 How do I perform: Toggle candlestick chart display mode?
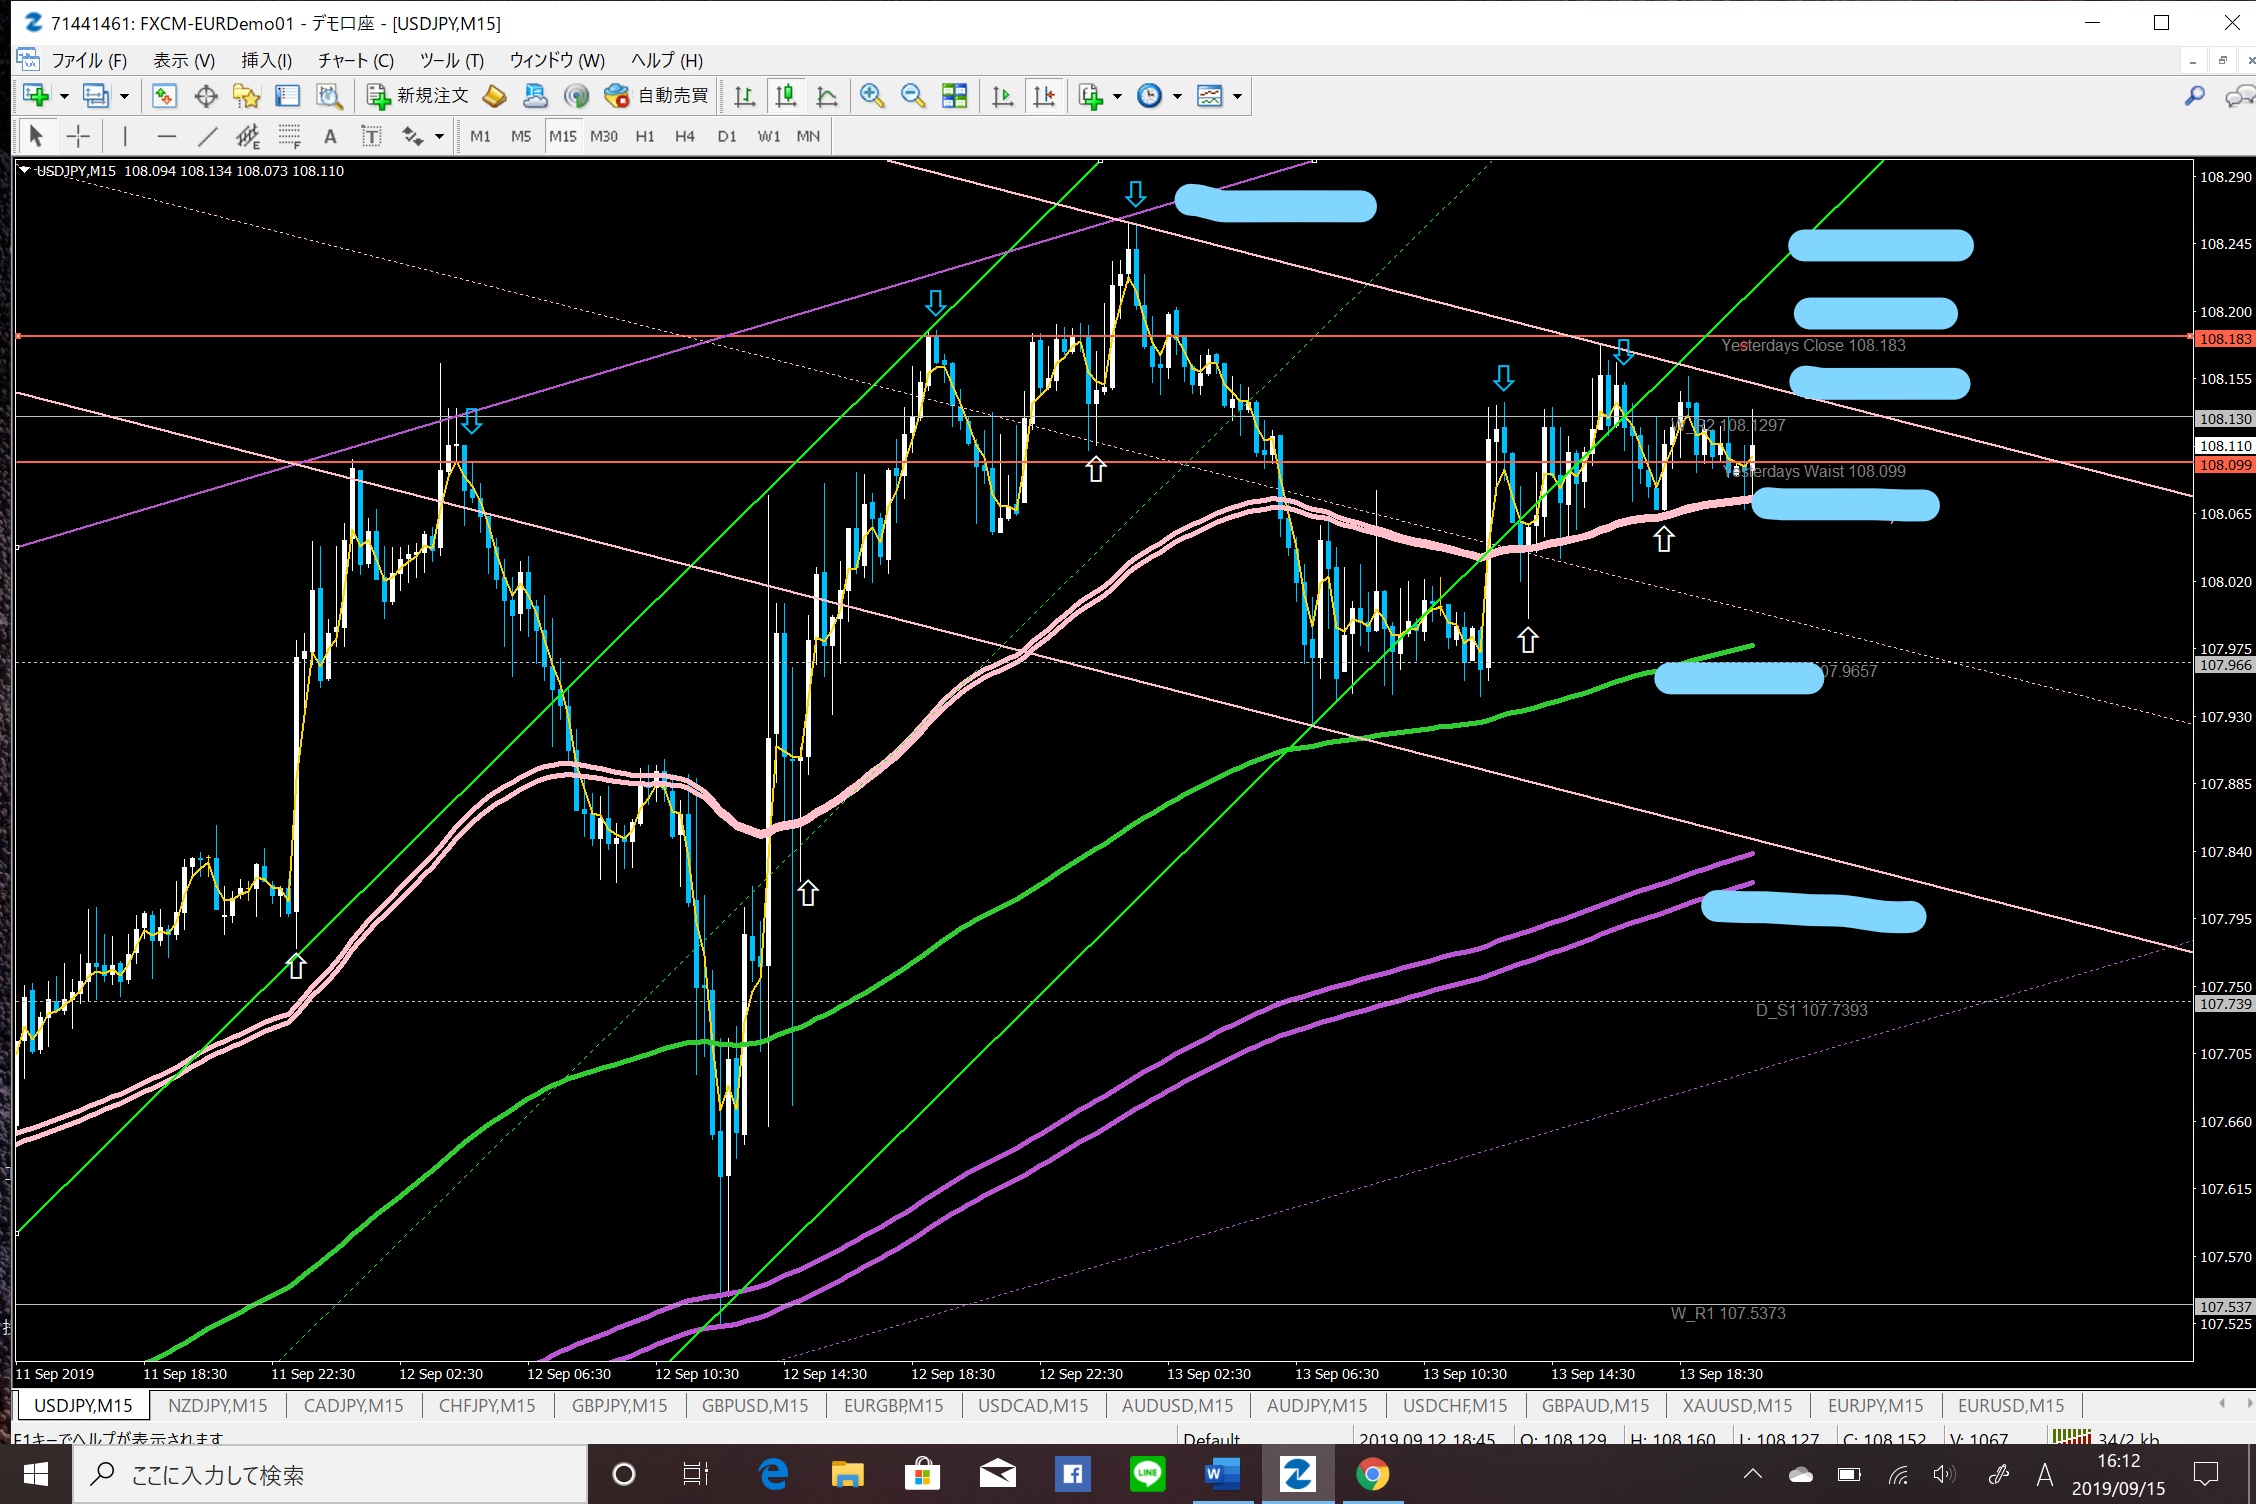tap(786, 96)
